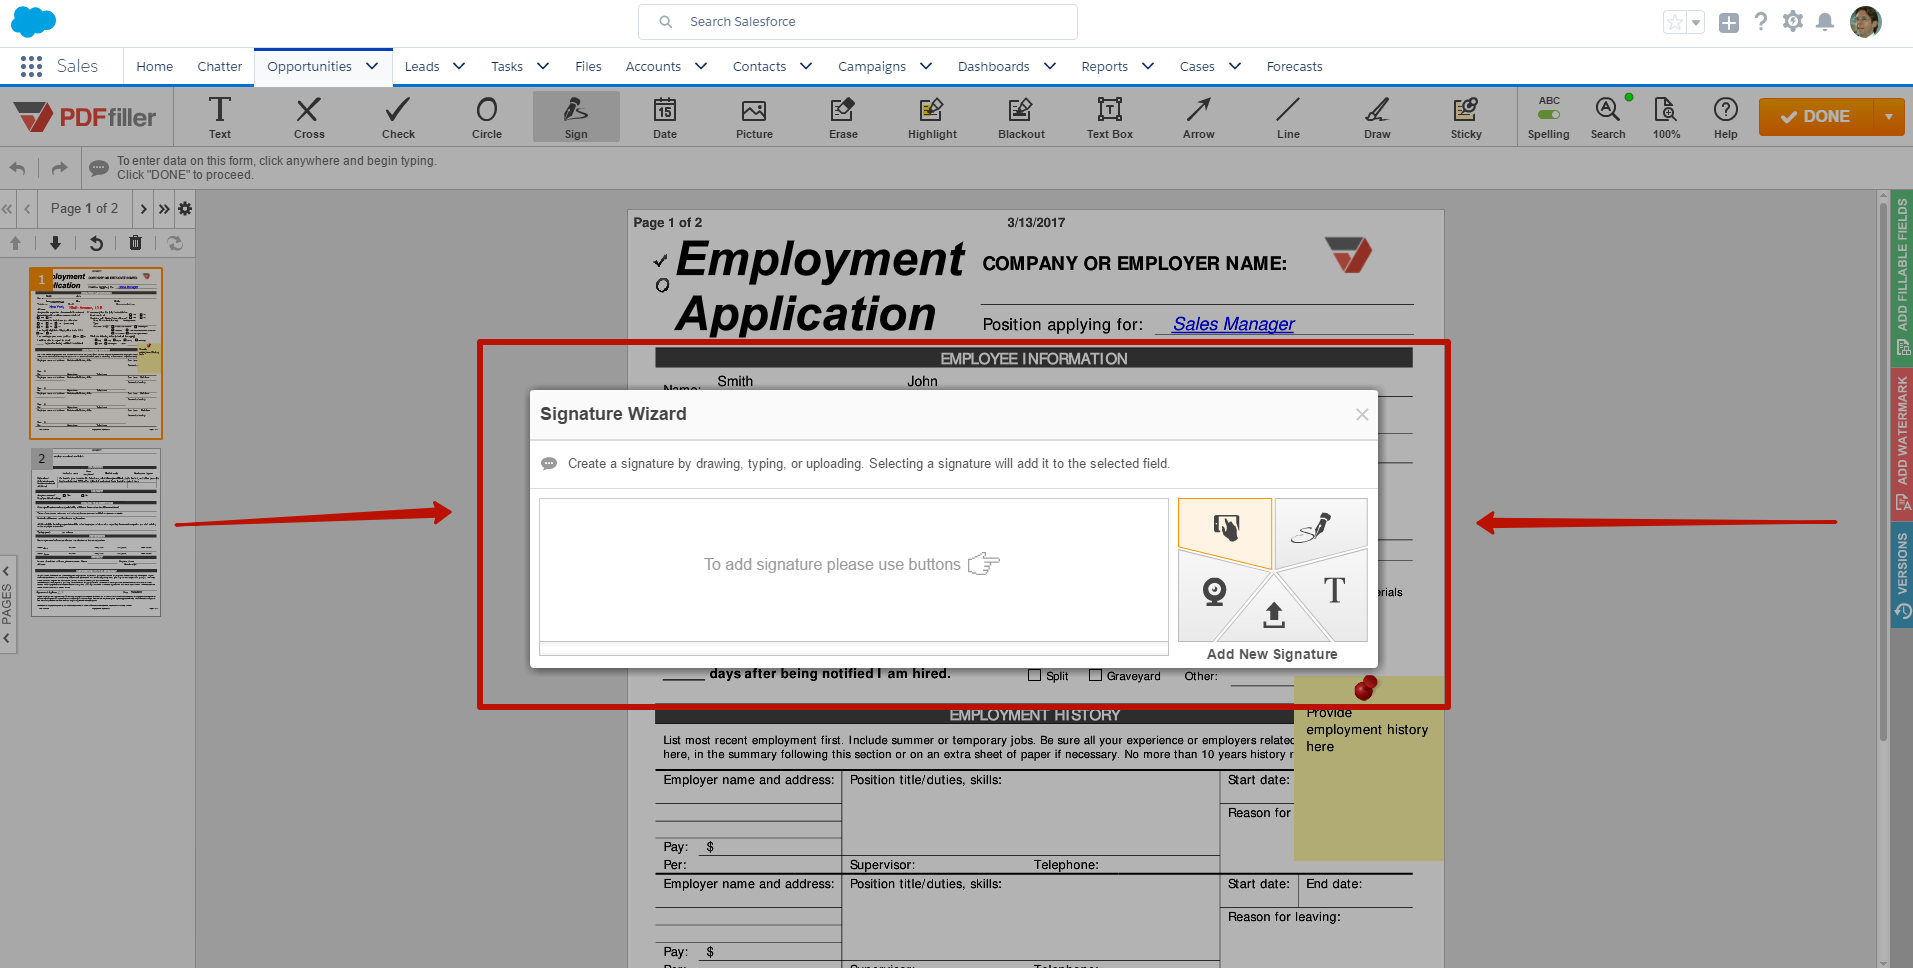Toggle the Spelling switch
The width and height of the screenshot is (1913, 968).
(x=1549, y=114)
